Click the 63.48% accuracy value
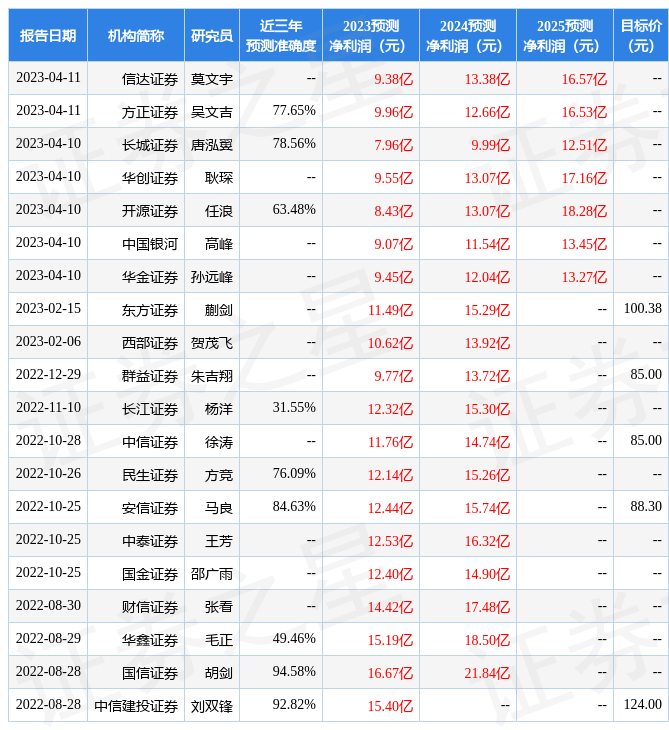This screenshot has height=730, width=669. point(294,210)
